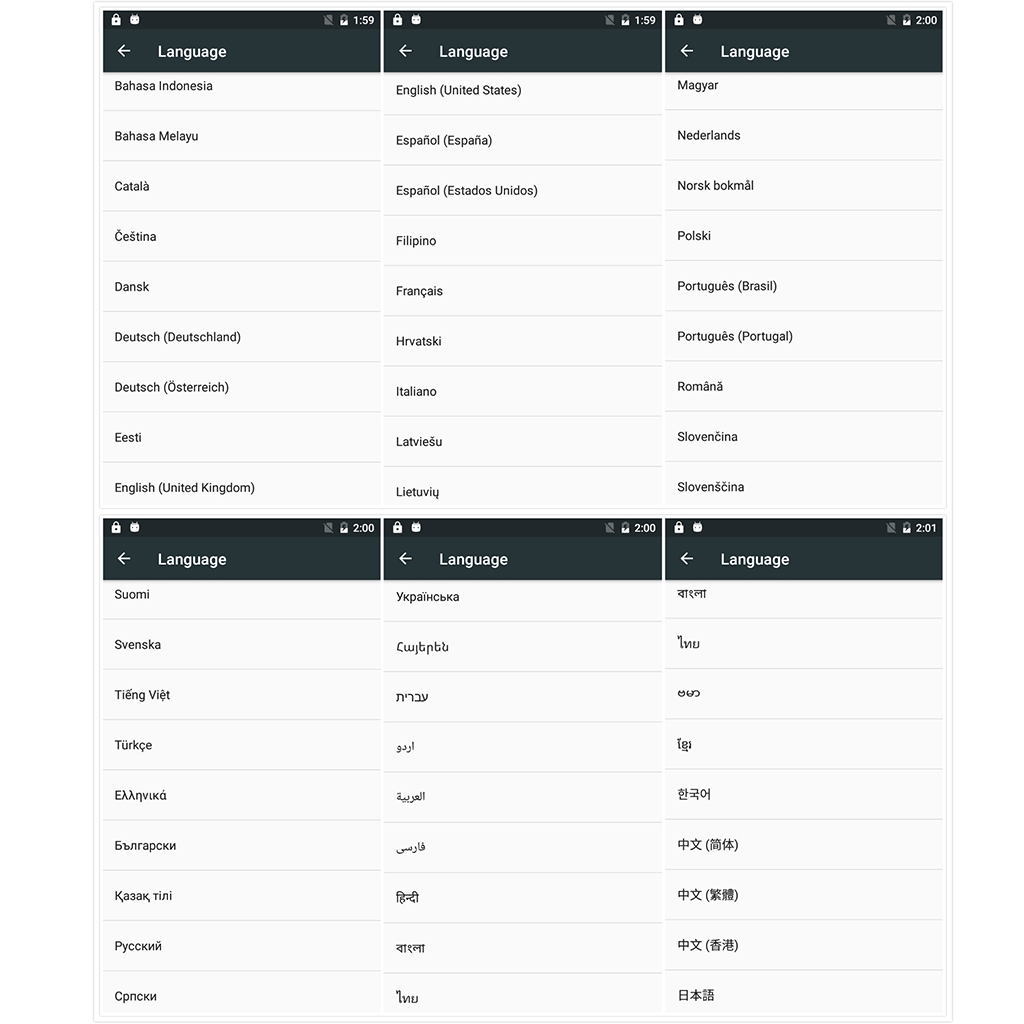
Task: Select Español (Estados Unidos)
Action: [522, 191]
